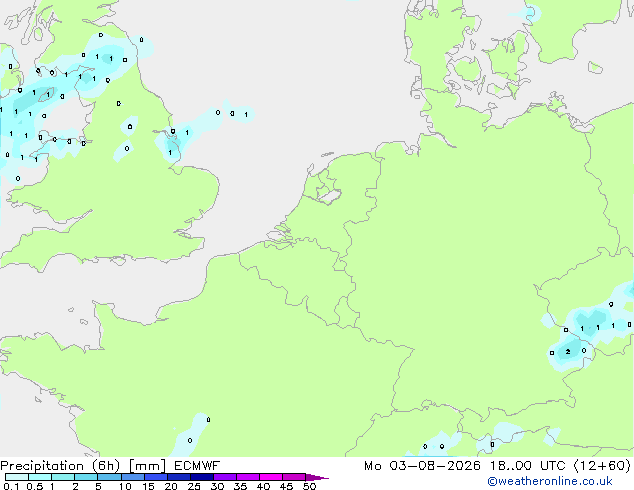This screenshot has height=490, width=634.
Task: Click the 1–2 mm legend color swatch
Action: pos(63,477)
